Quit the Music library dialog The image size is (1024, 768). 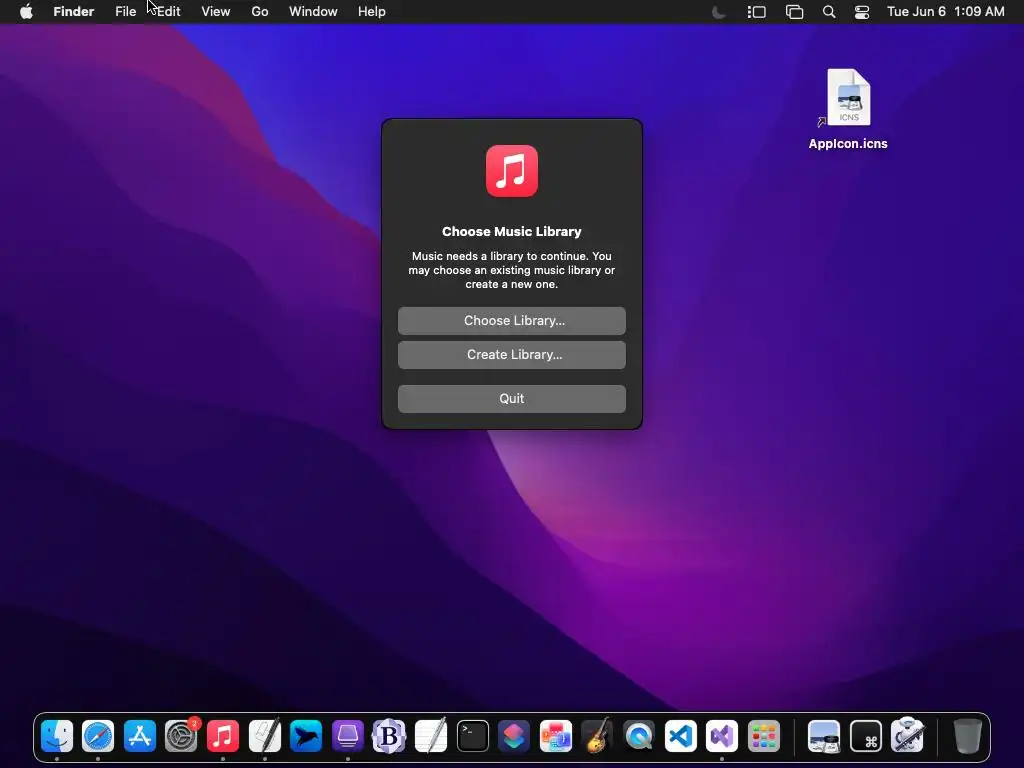[x=511, y=398]
